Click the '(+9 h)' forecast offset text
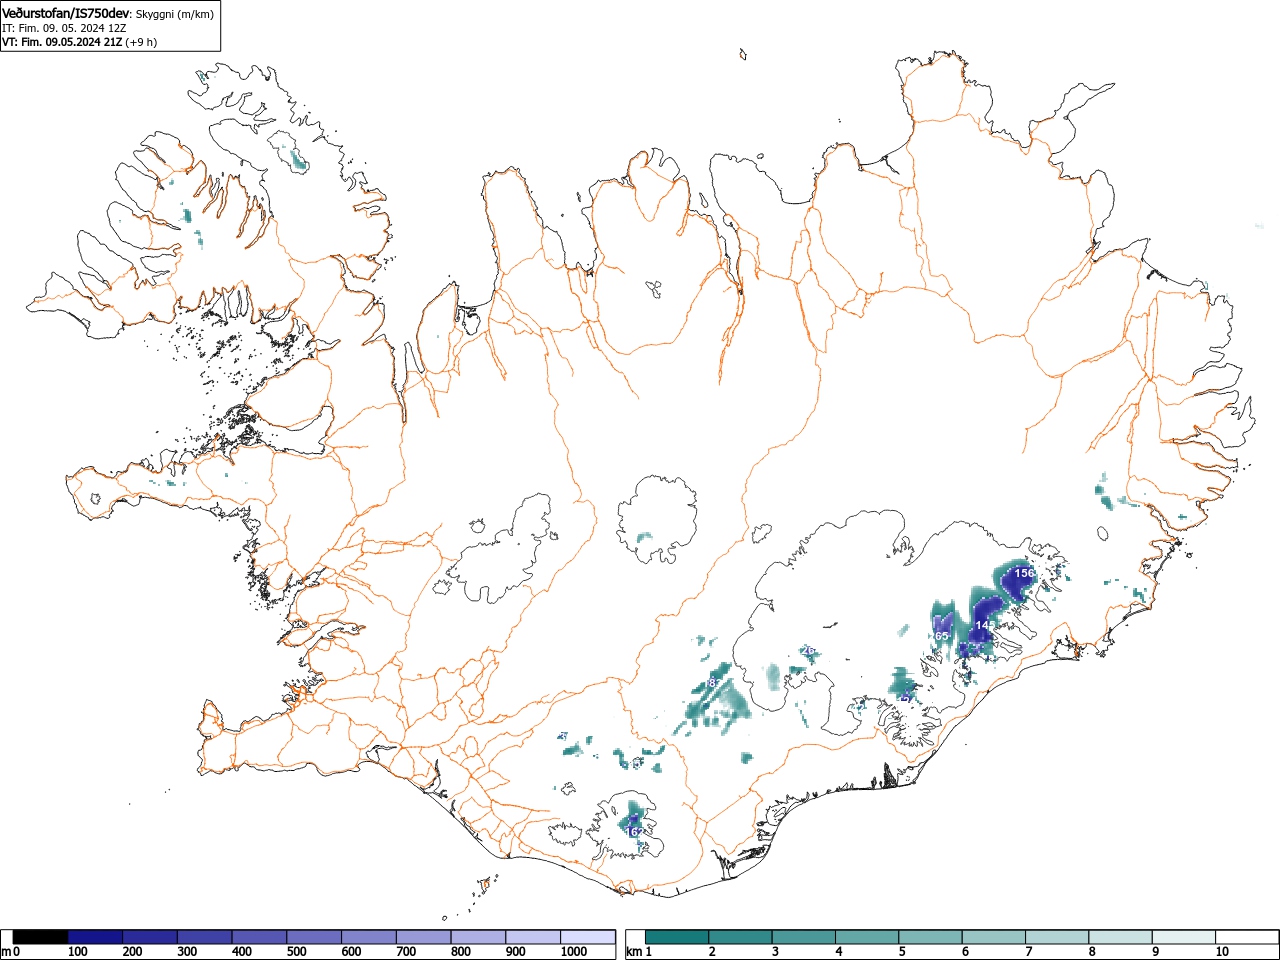This screenshot has height=960, width=1280. tap(141, 42)
